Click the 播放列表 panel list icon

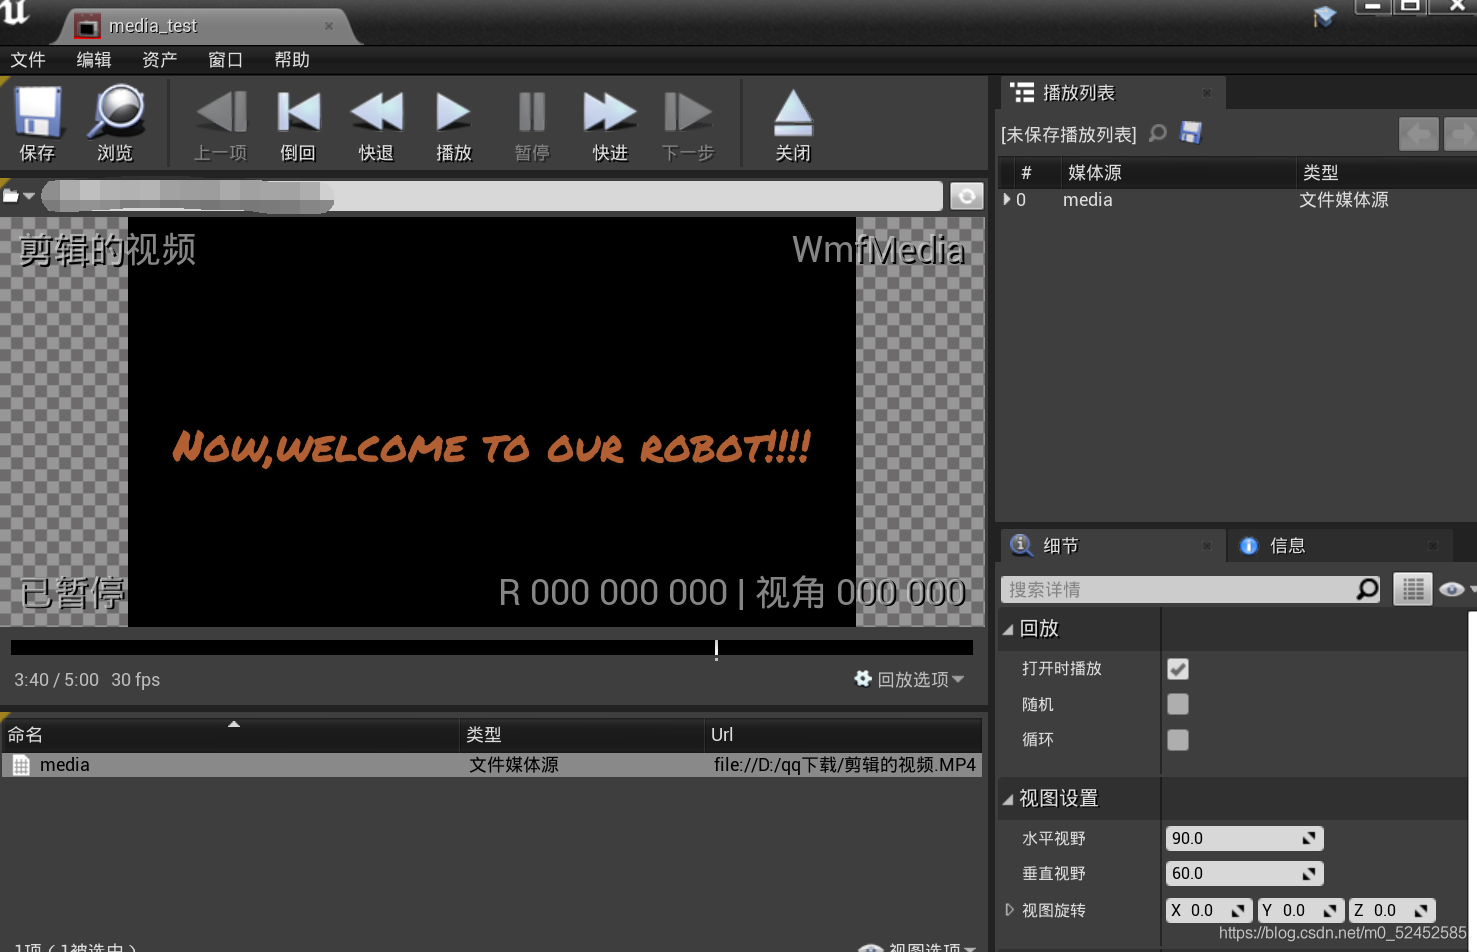(x=1022, y=93)
